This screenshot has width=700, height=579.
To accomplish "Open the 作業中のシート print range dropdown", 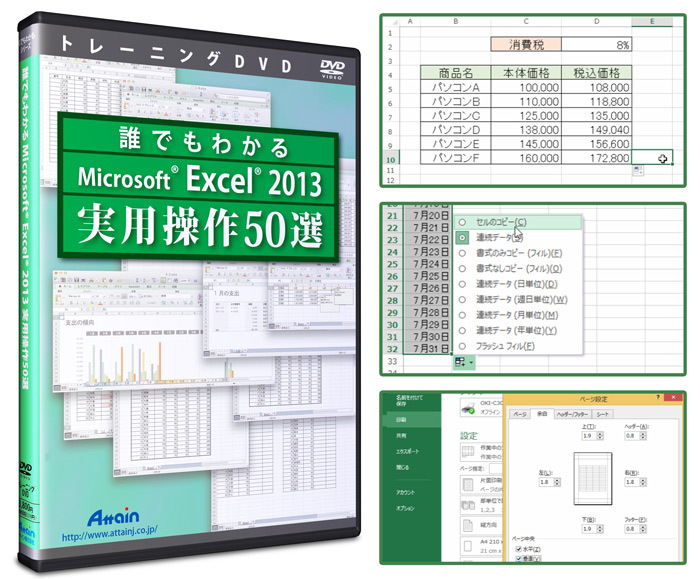I will [481, 452].
